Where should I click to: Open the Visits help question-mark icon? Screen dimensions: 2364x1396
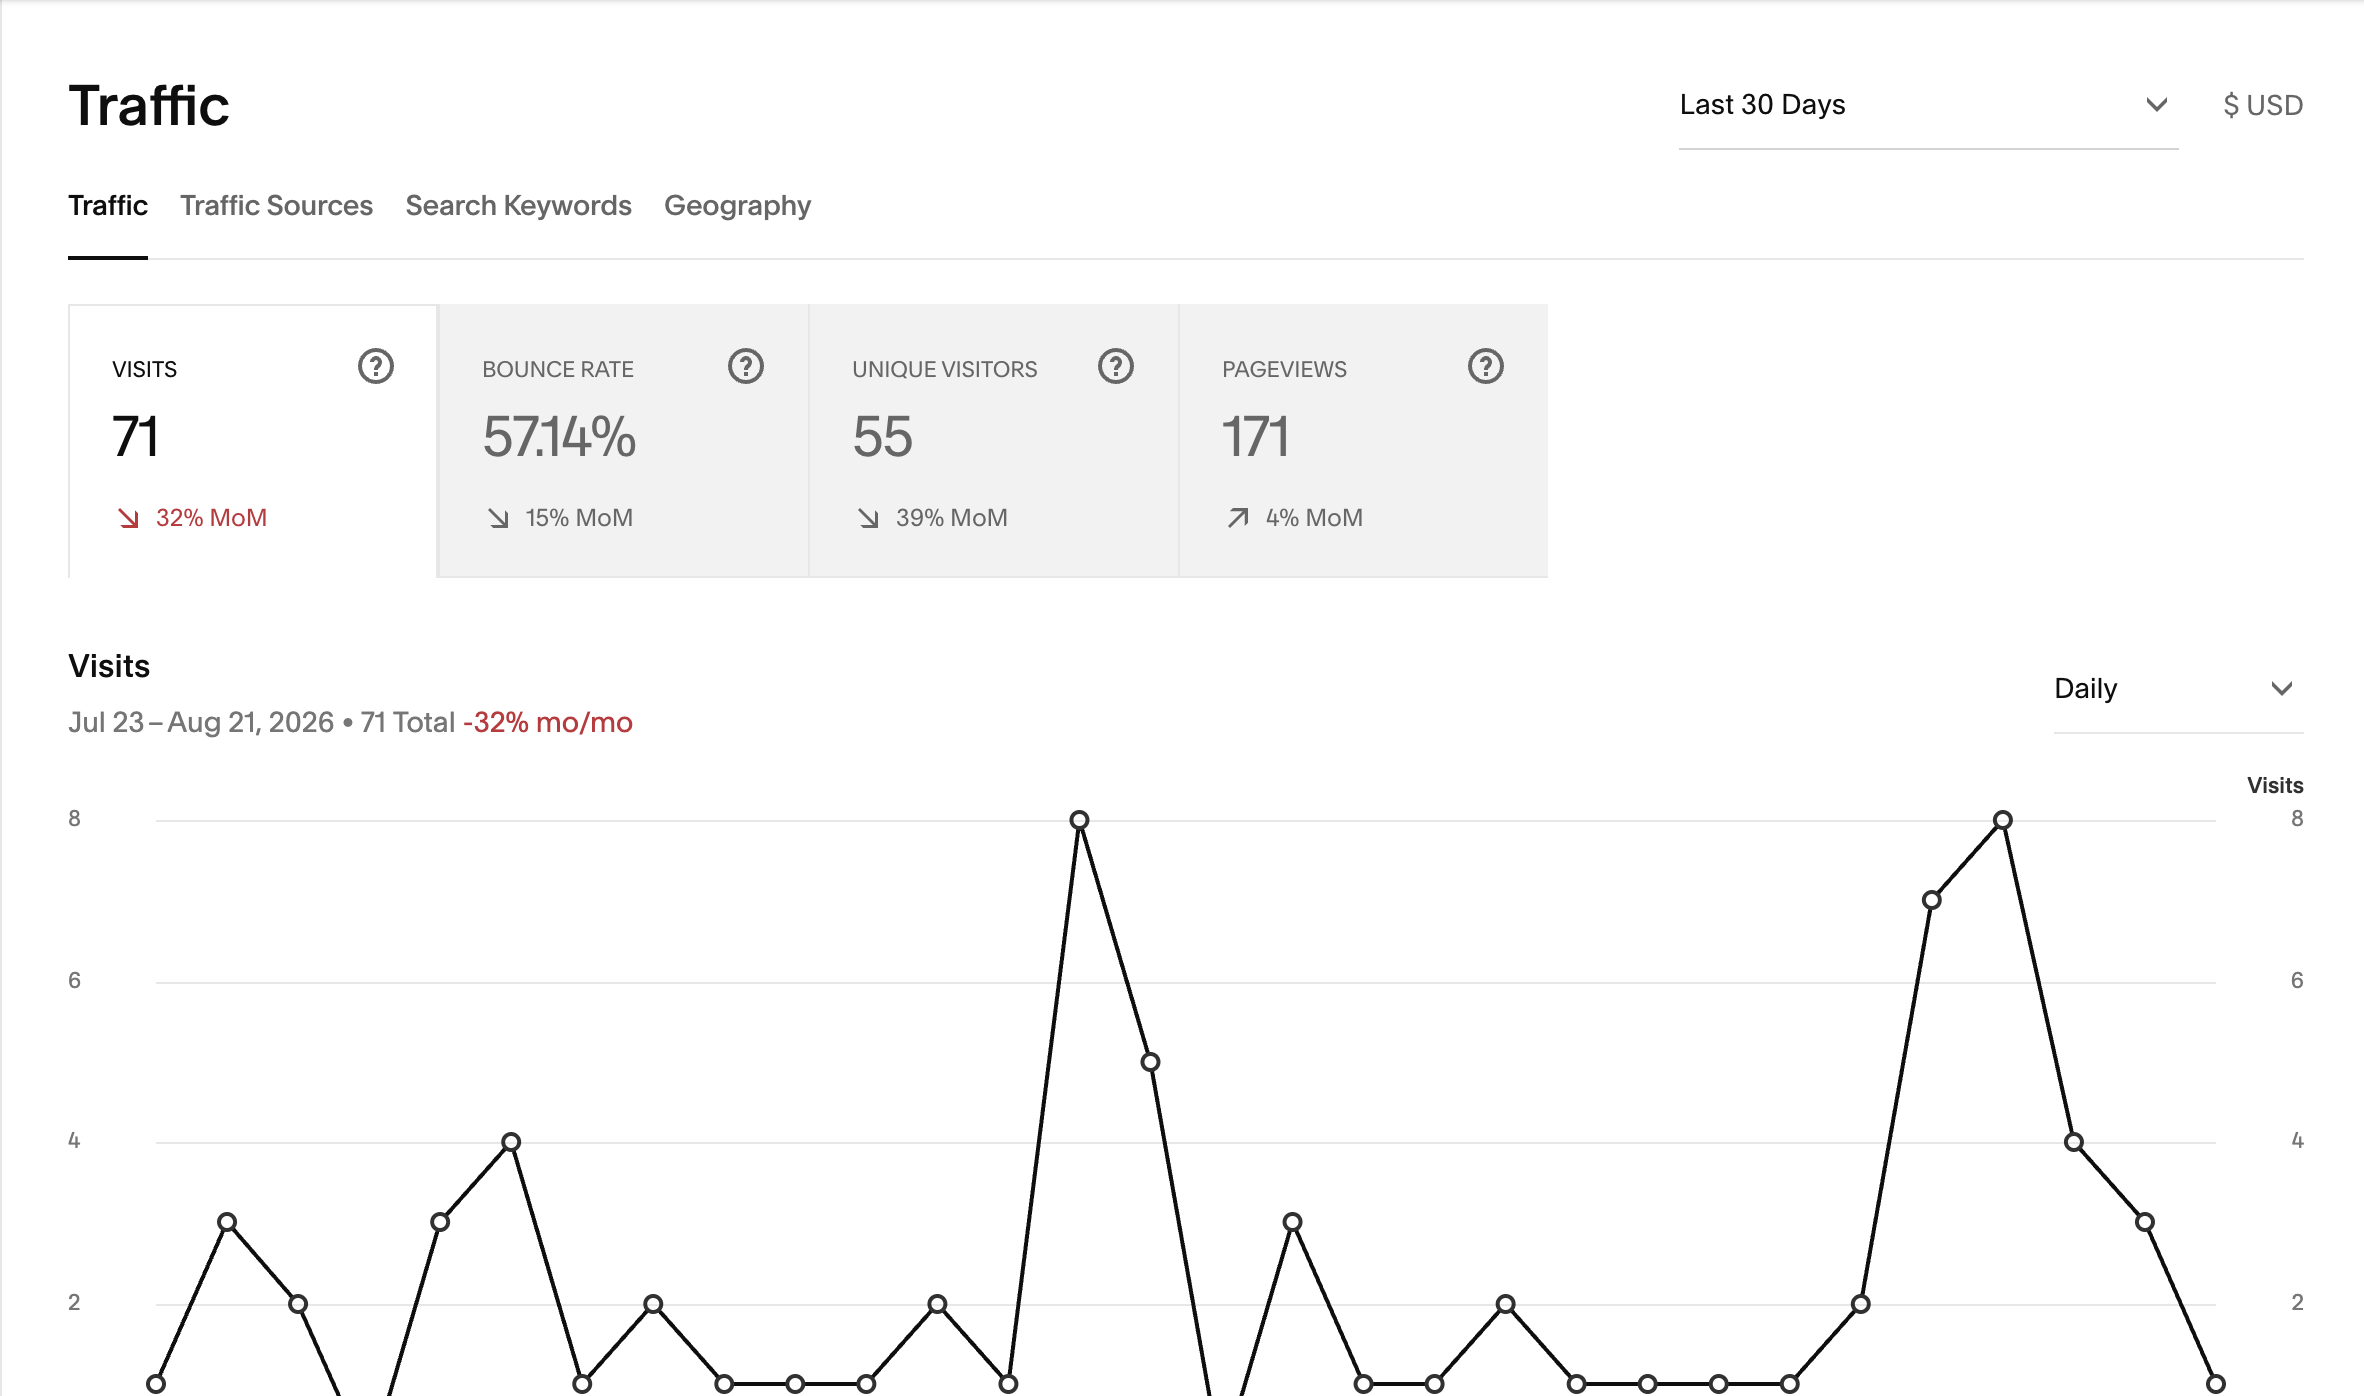376,367
